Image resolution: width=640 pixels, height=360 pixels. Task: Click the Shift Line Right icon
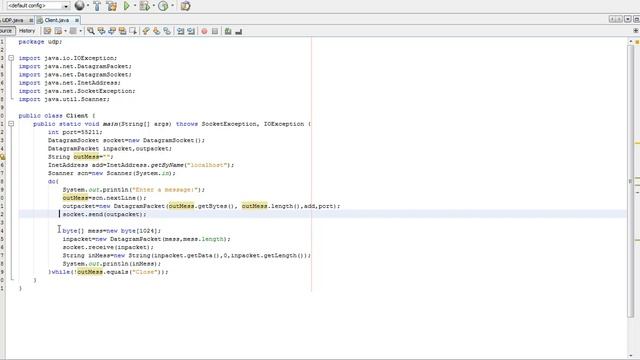pyautogui.click(x=191, y=31)
